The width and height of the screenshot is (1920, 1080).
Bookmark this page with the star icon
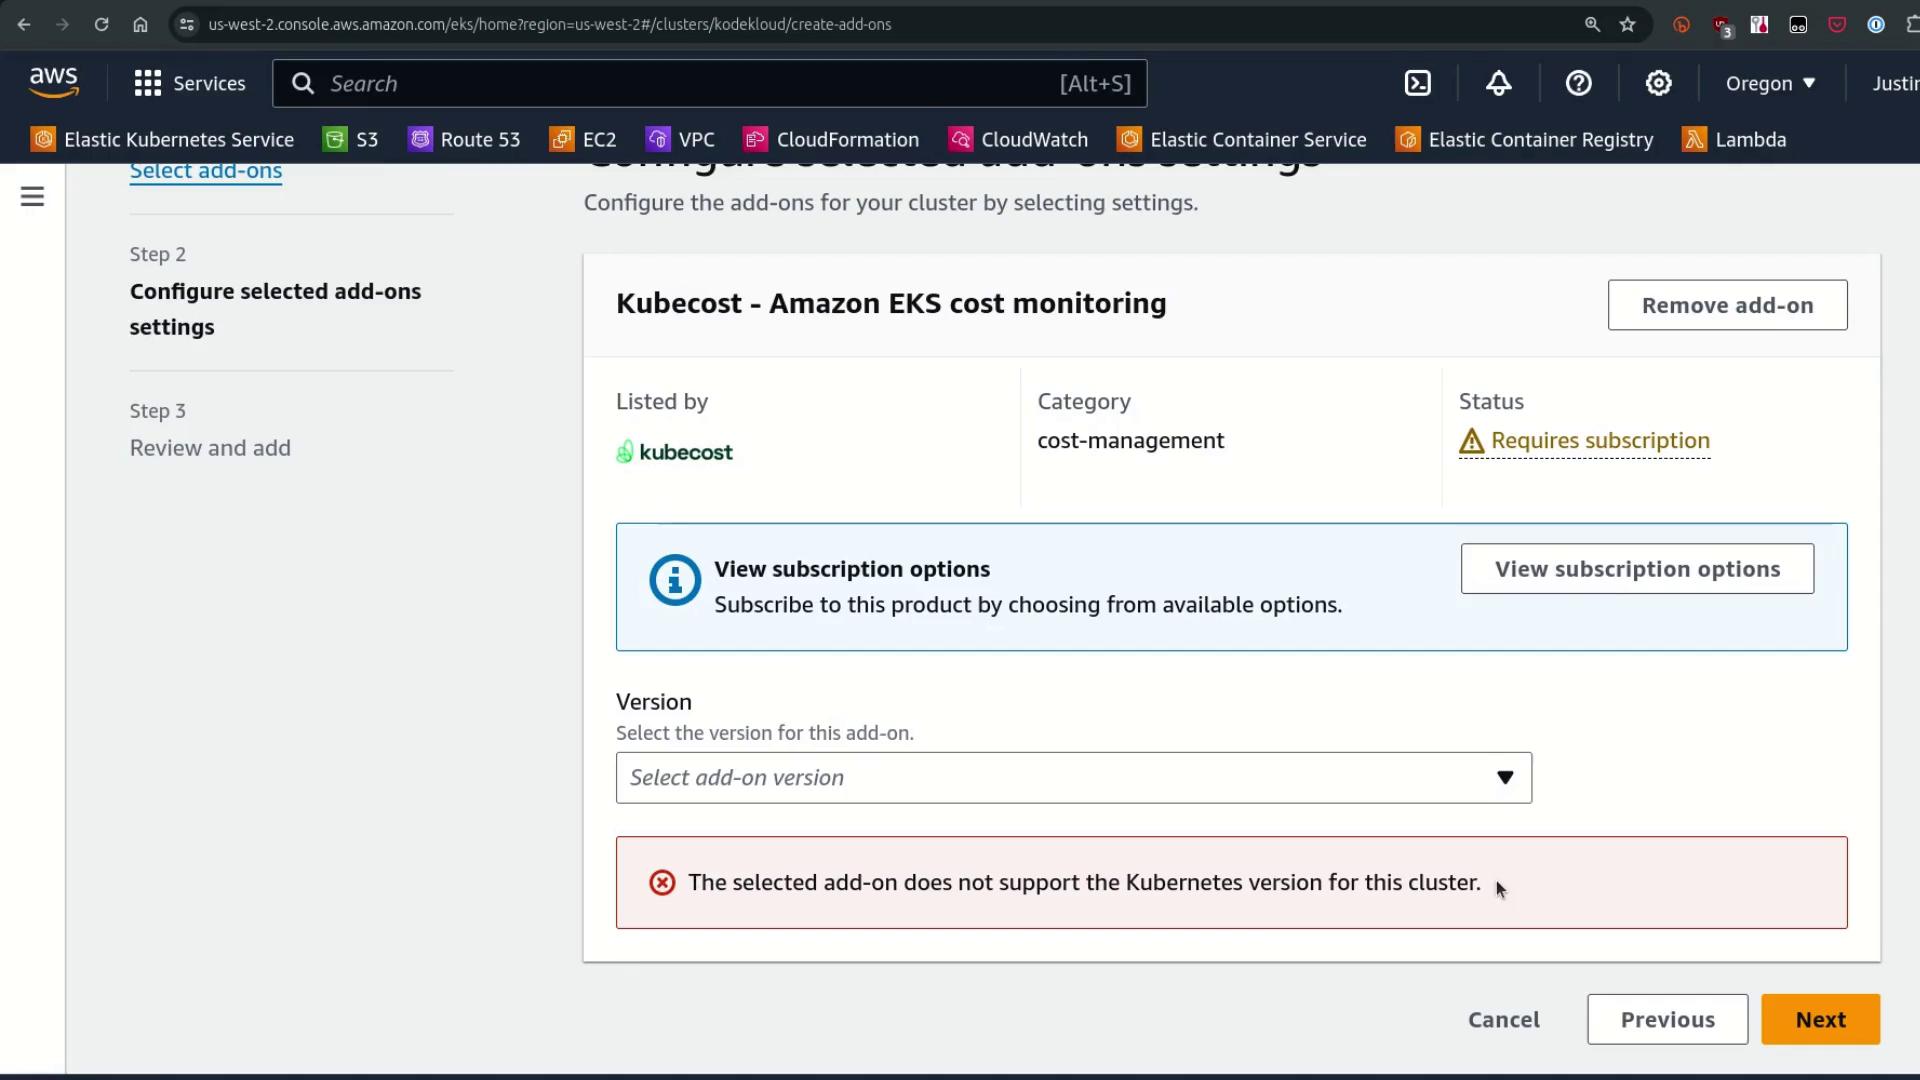point(1628,24)
